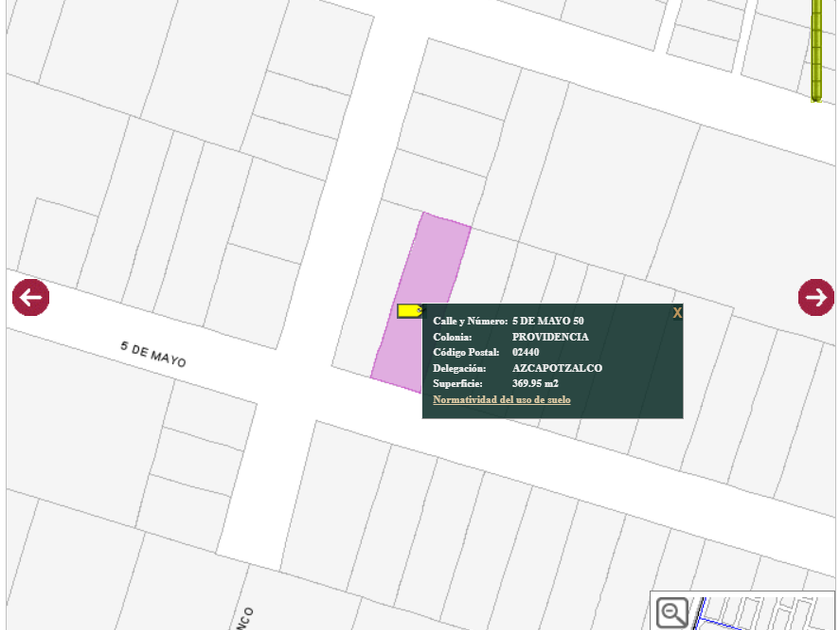
Task: Click the partial street label at bottom edge
Action: point(247,617)
